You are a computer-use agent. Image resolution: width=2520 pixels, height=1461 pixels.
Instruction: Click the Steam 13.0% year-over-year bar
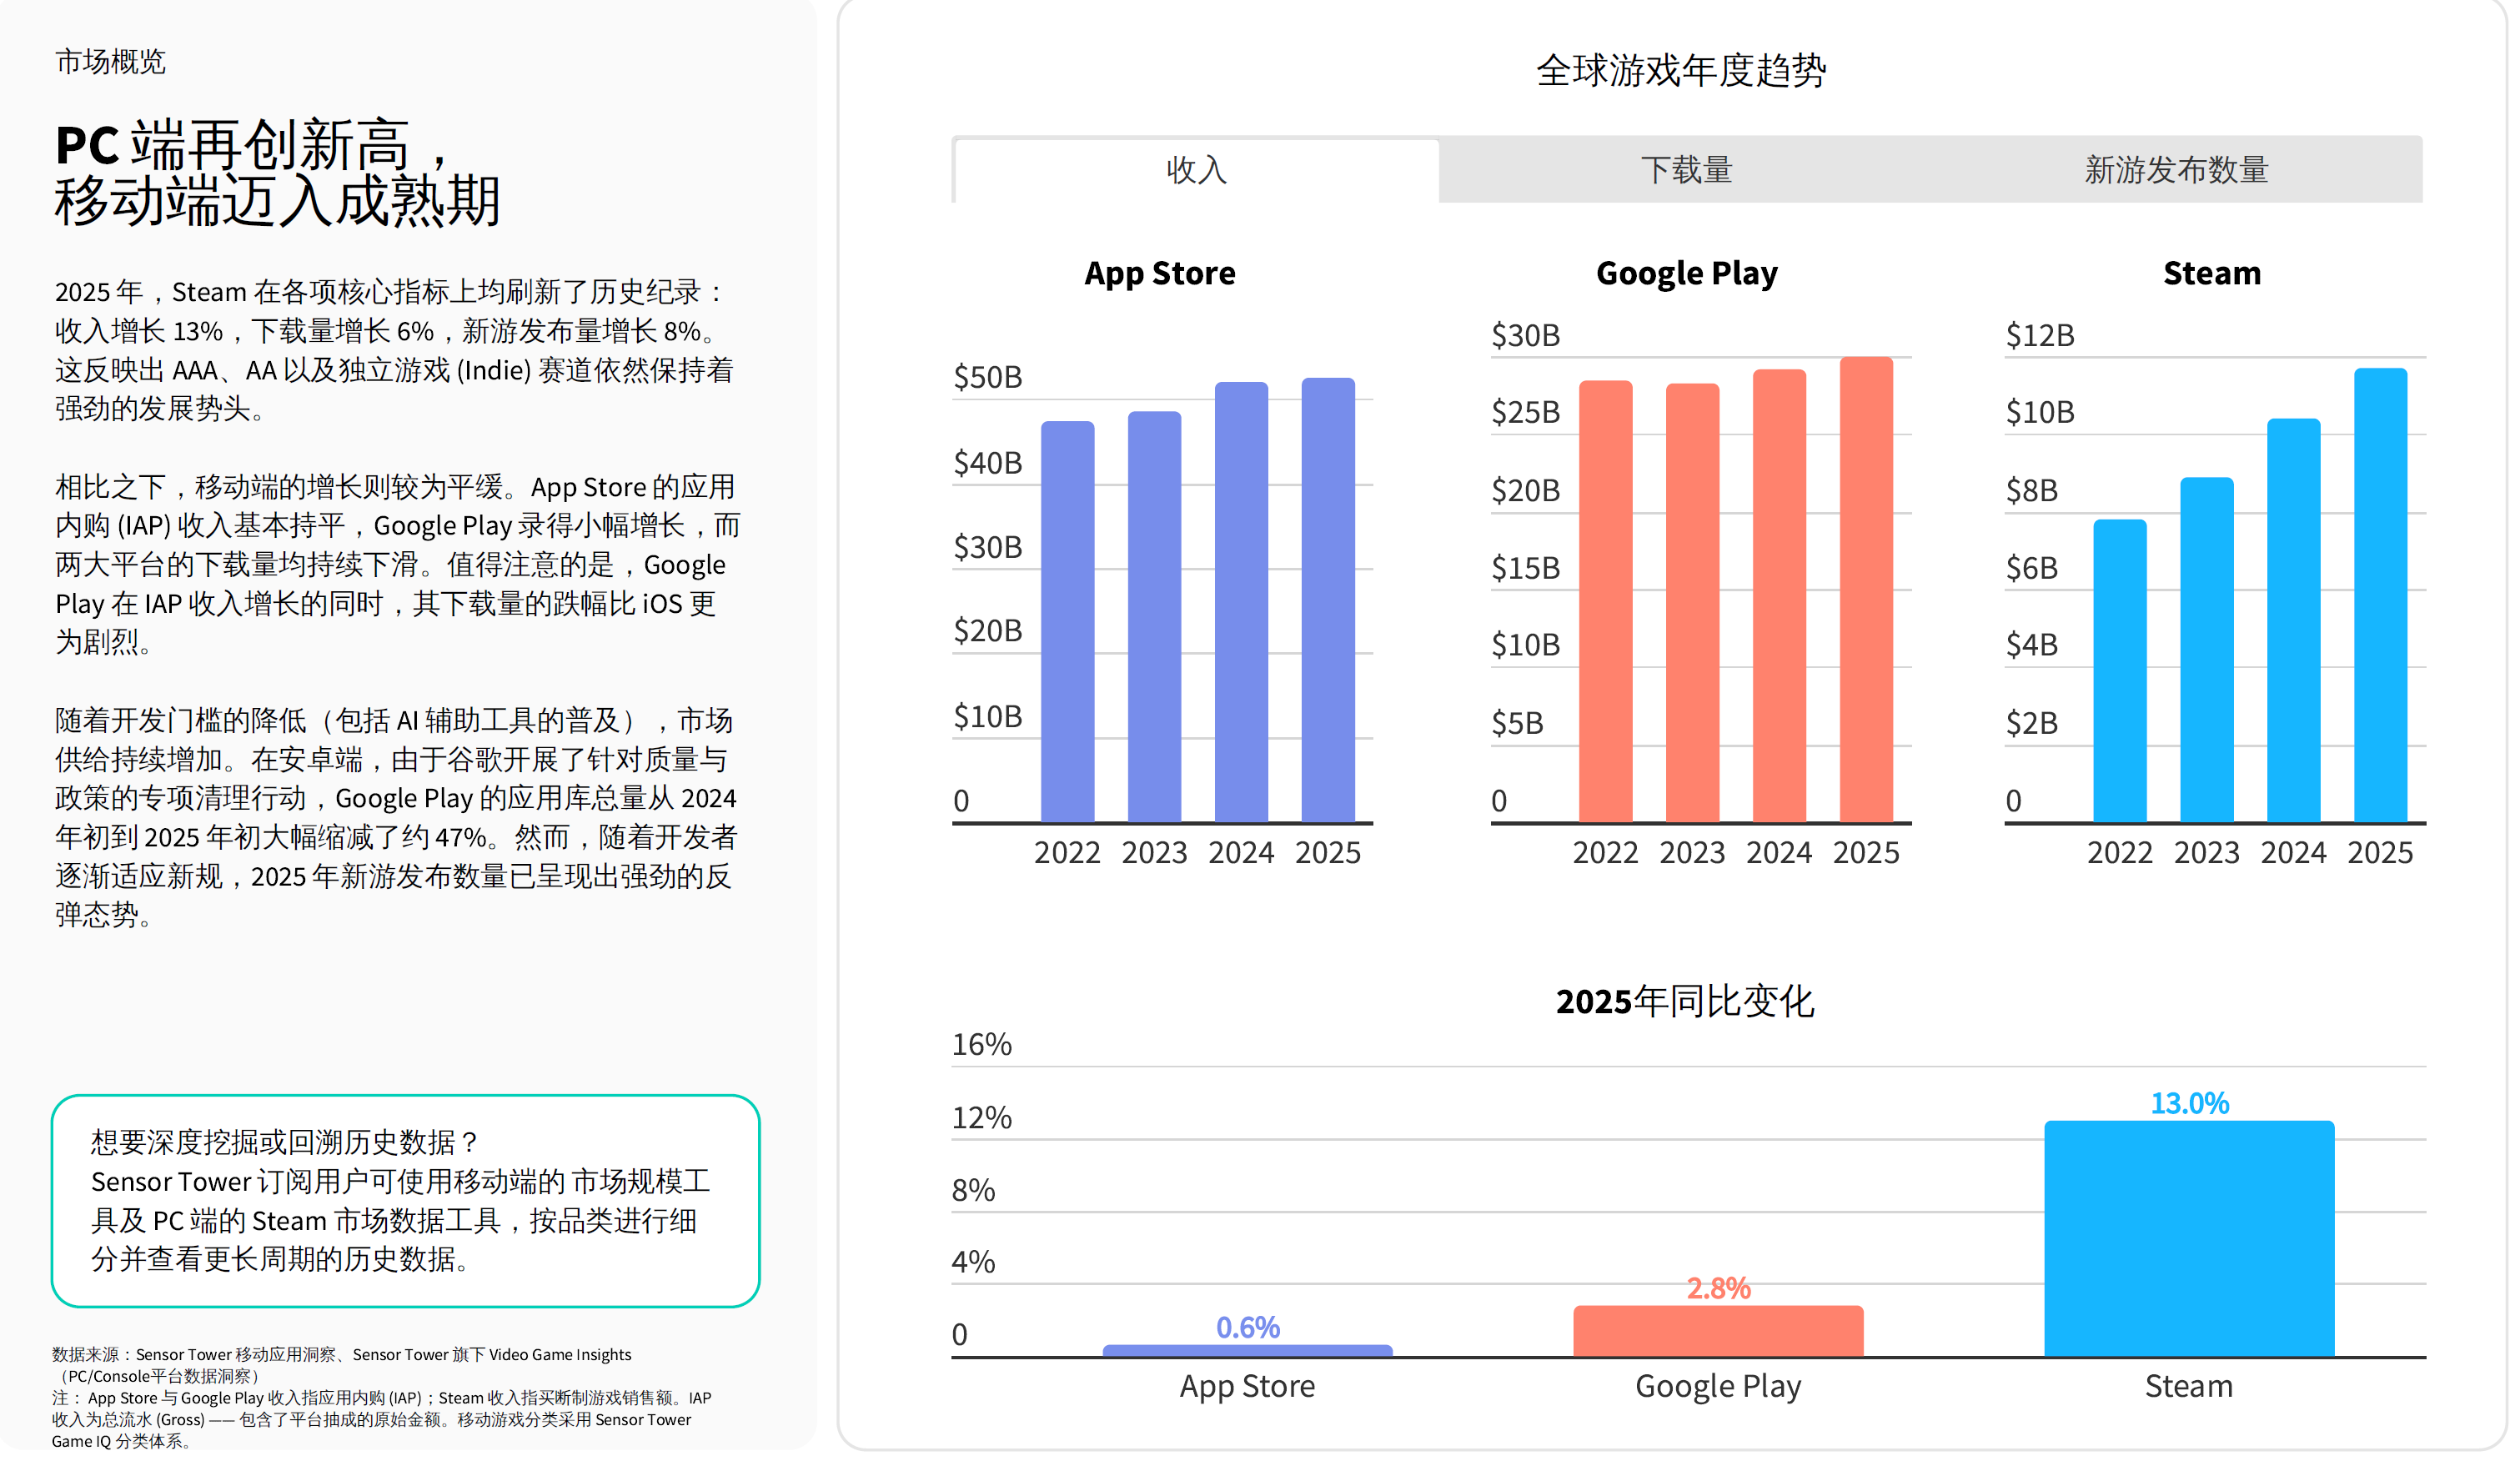pos(2189,1238)
